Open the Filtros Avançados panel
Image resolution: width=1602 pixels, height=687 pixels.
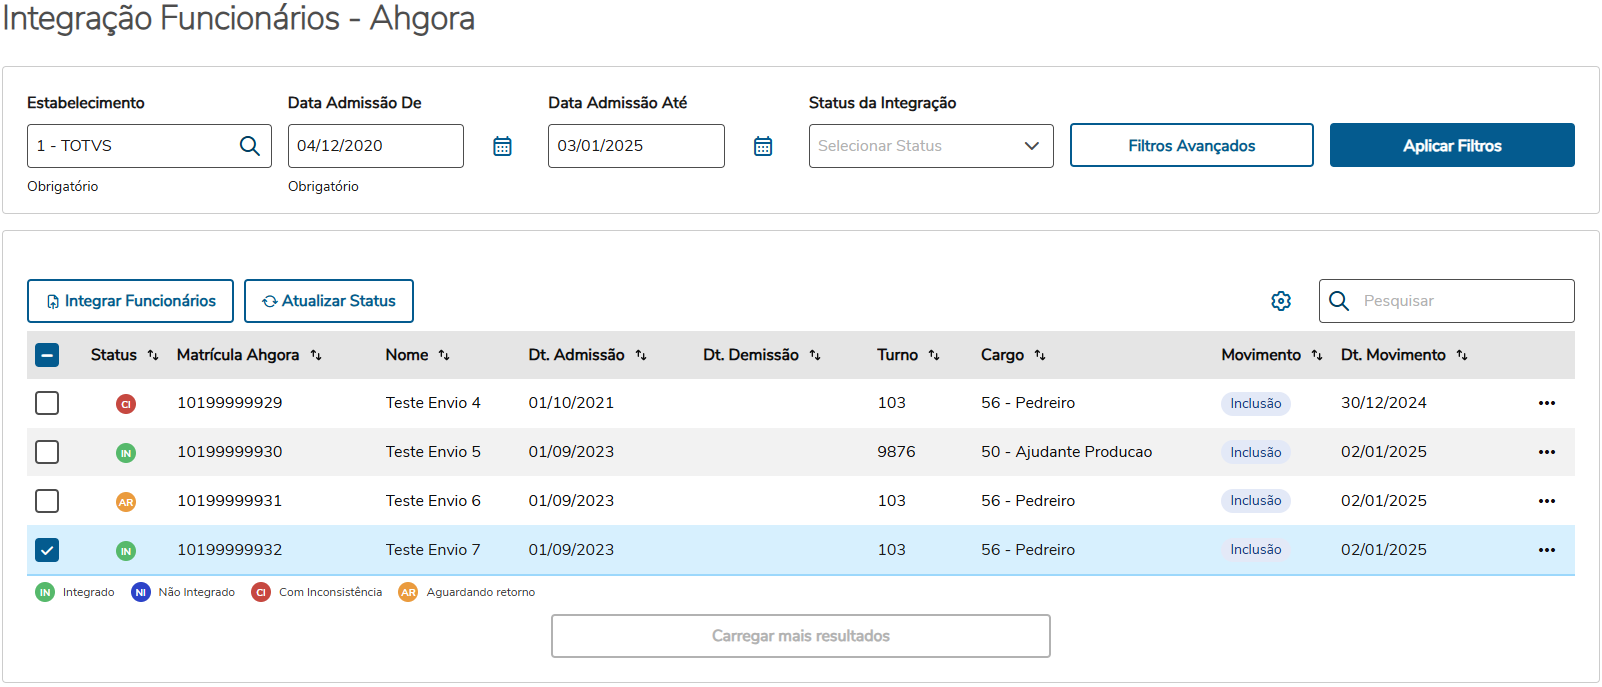[x=1191, y=146]
